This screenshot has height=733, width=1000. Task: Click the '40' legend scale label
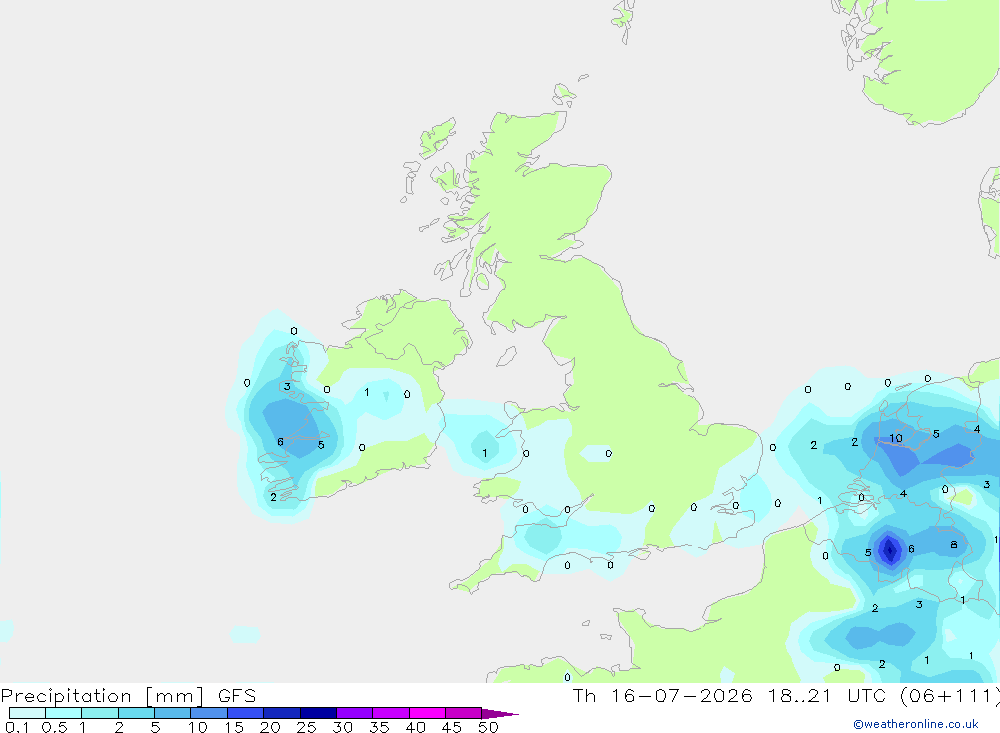coord(415,727)
